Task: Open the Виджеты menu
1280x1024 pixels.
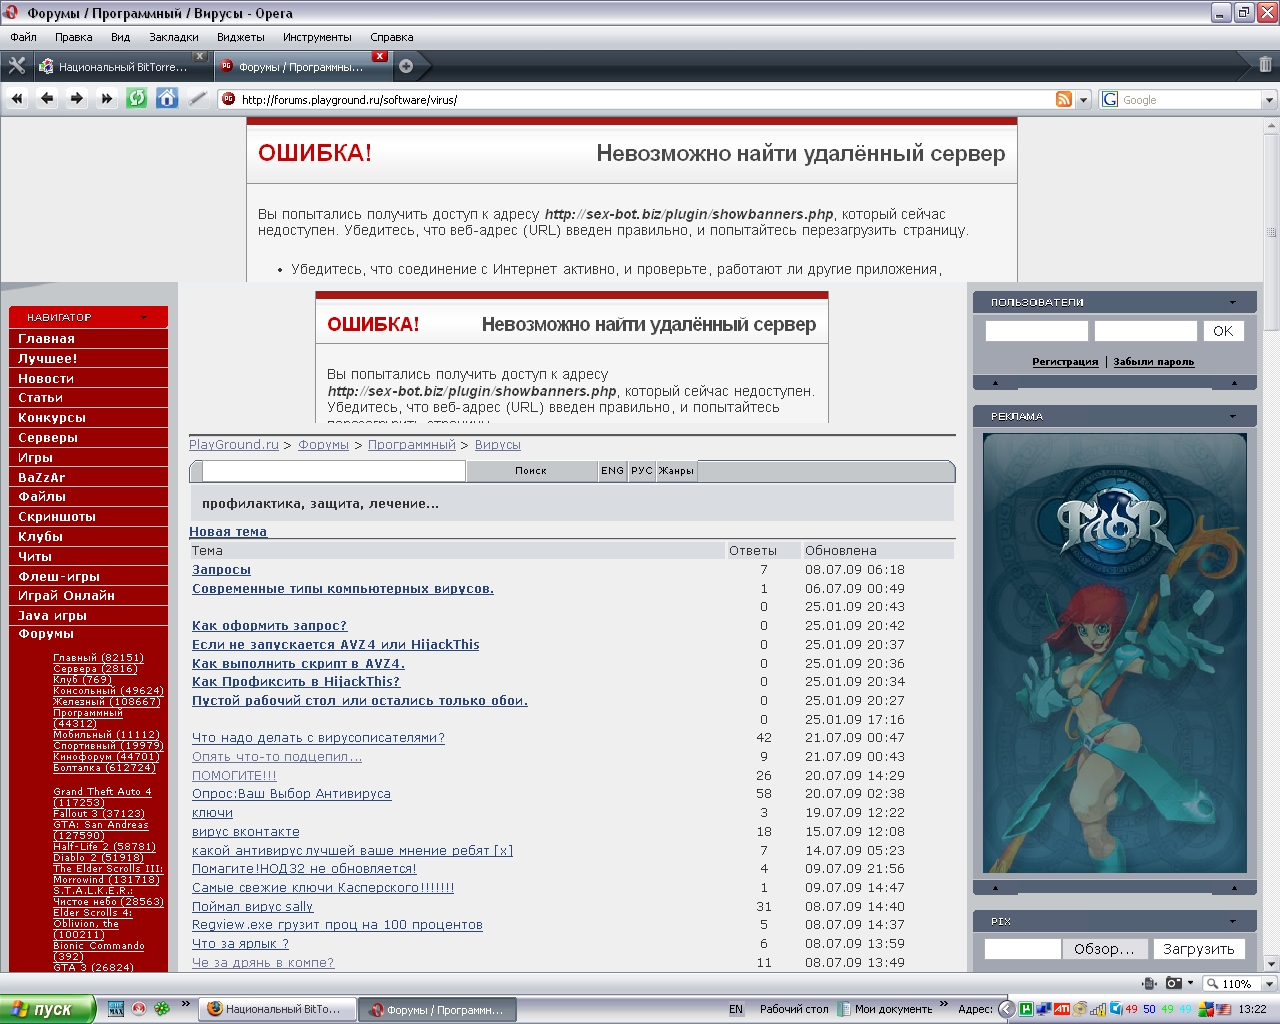Action: pos(241,37)
